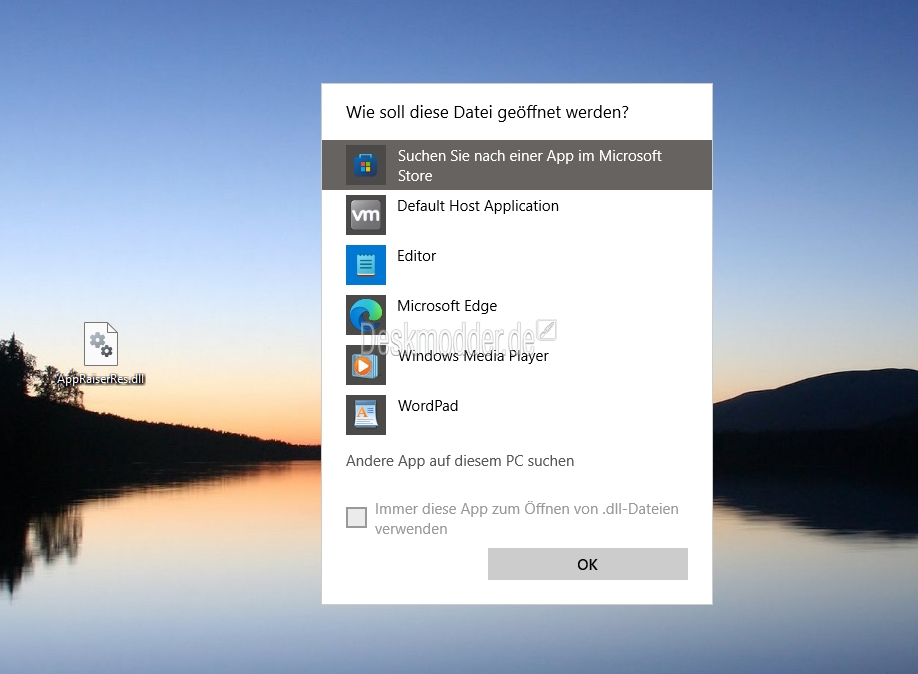Click the Editor notepad icon
This screenshot has width=918, height=674.
[366, 265]
